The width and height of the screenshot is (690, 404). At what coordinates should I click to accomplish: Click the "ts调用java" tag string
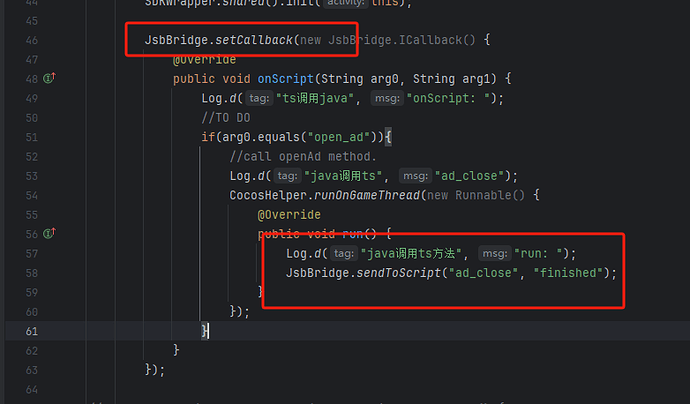coord(315,98)
